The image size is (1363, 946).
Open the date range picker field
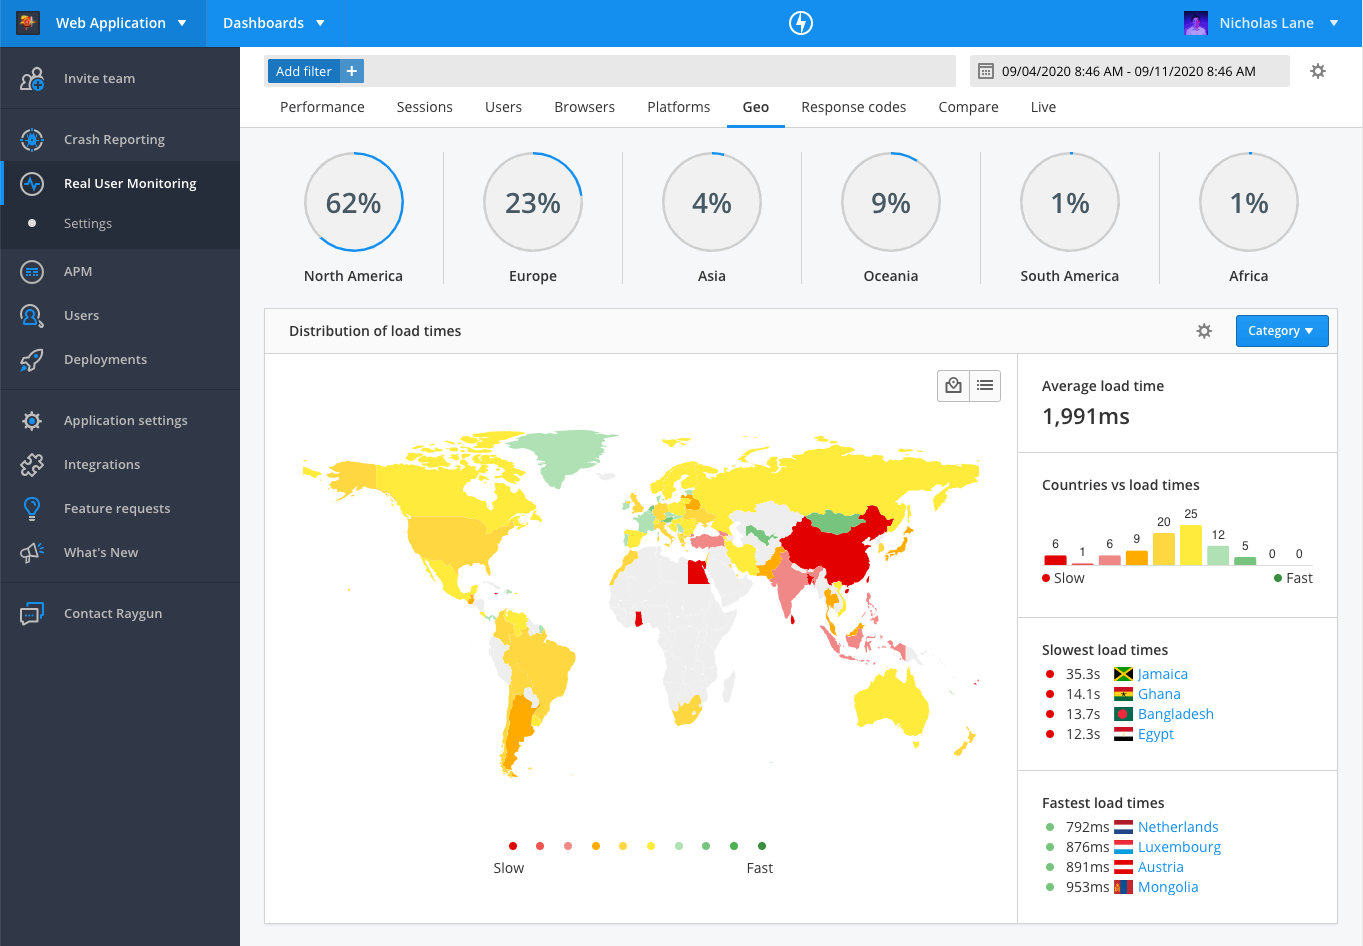(x=1130, y=71)
